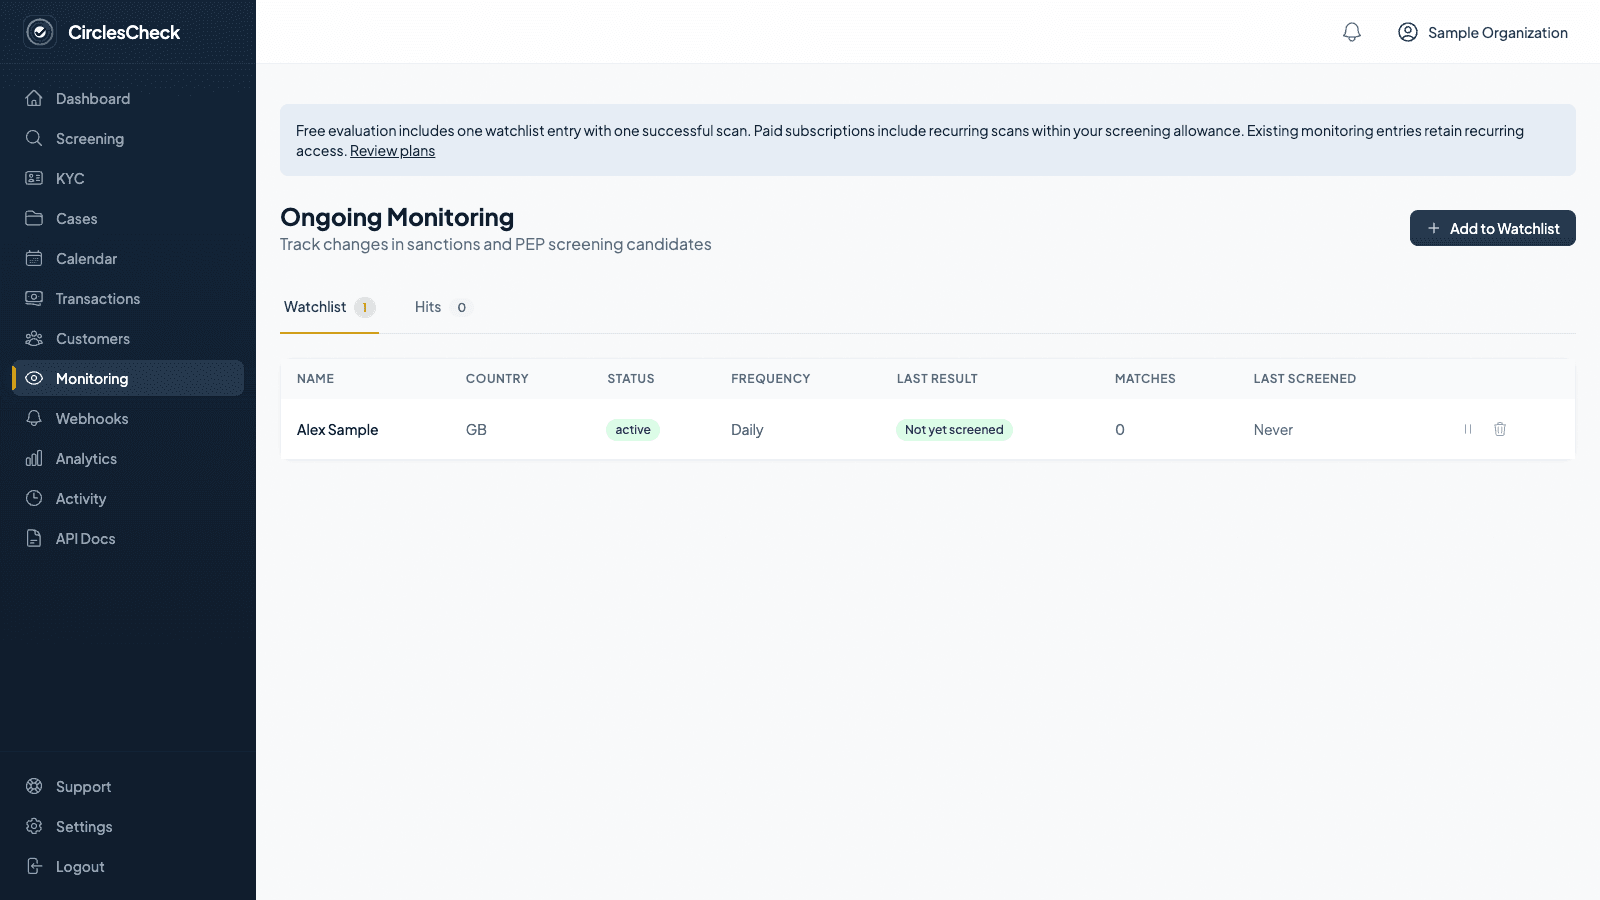Click the Daily frequency cell

pos(747,430)
